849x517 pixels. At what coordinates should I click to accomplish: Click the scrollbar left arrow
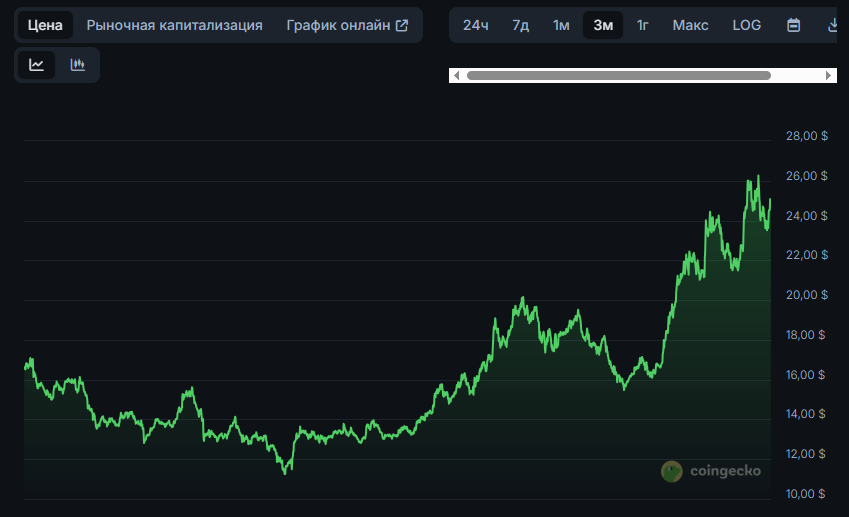(x=457, y=75)
